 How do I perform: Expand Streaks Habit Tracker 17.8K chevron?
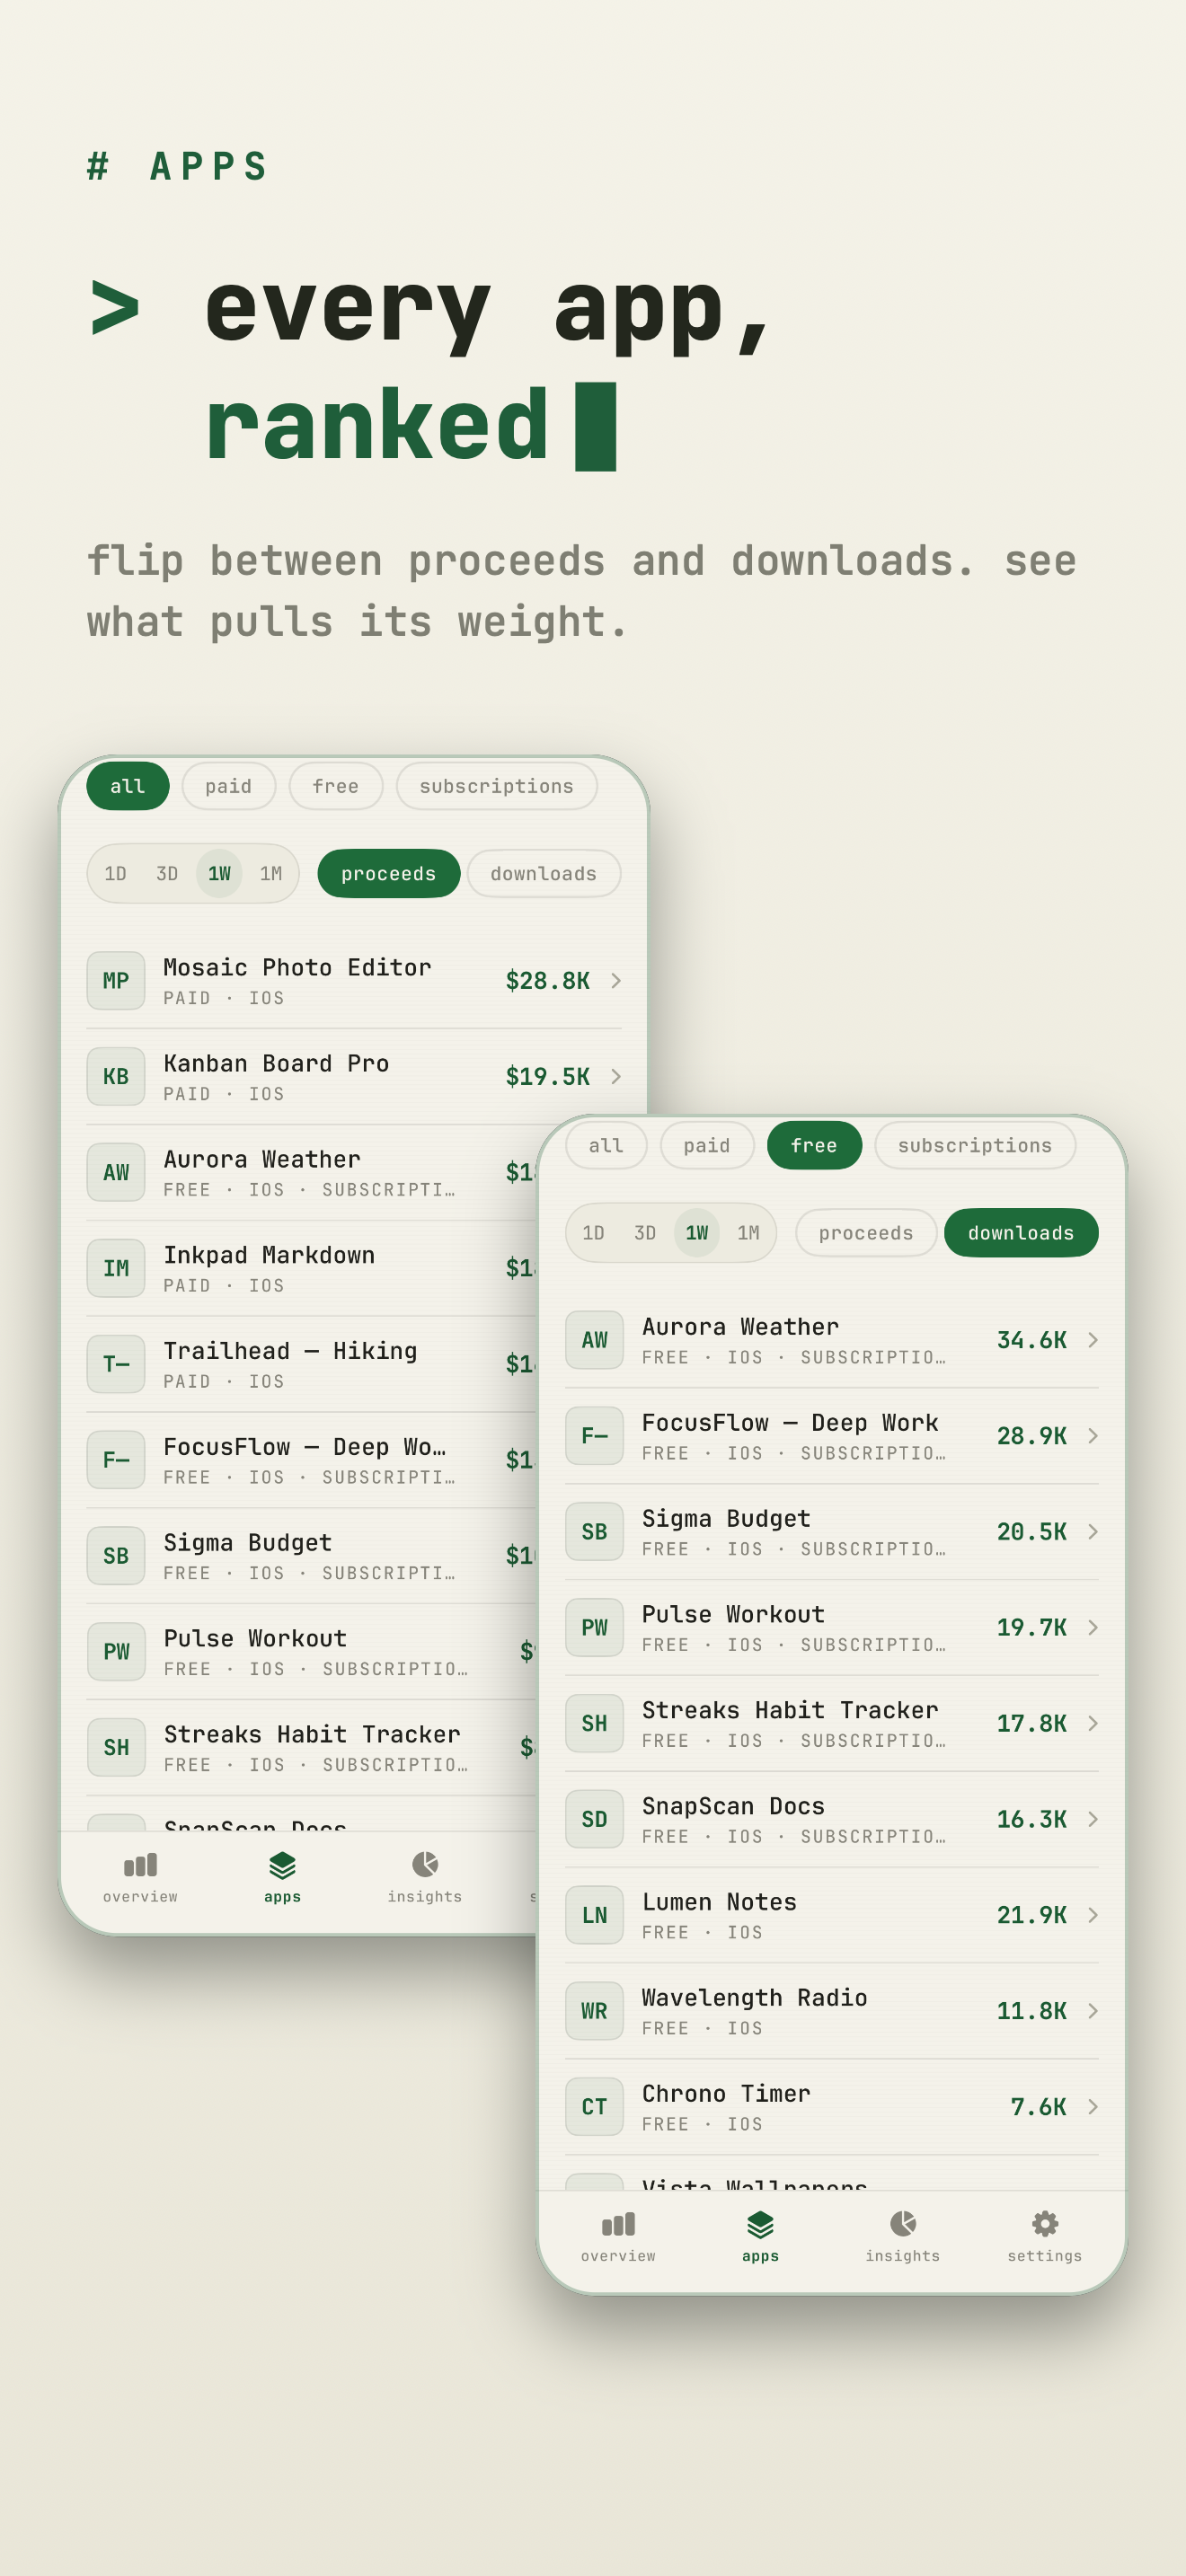tap(1093, 1724)
